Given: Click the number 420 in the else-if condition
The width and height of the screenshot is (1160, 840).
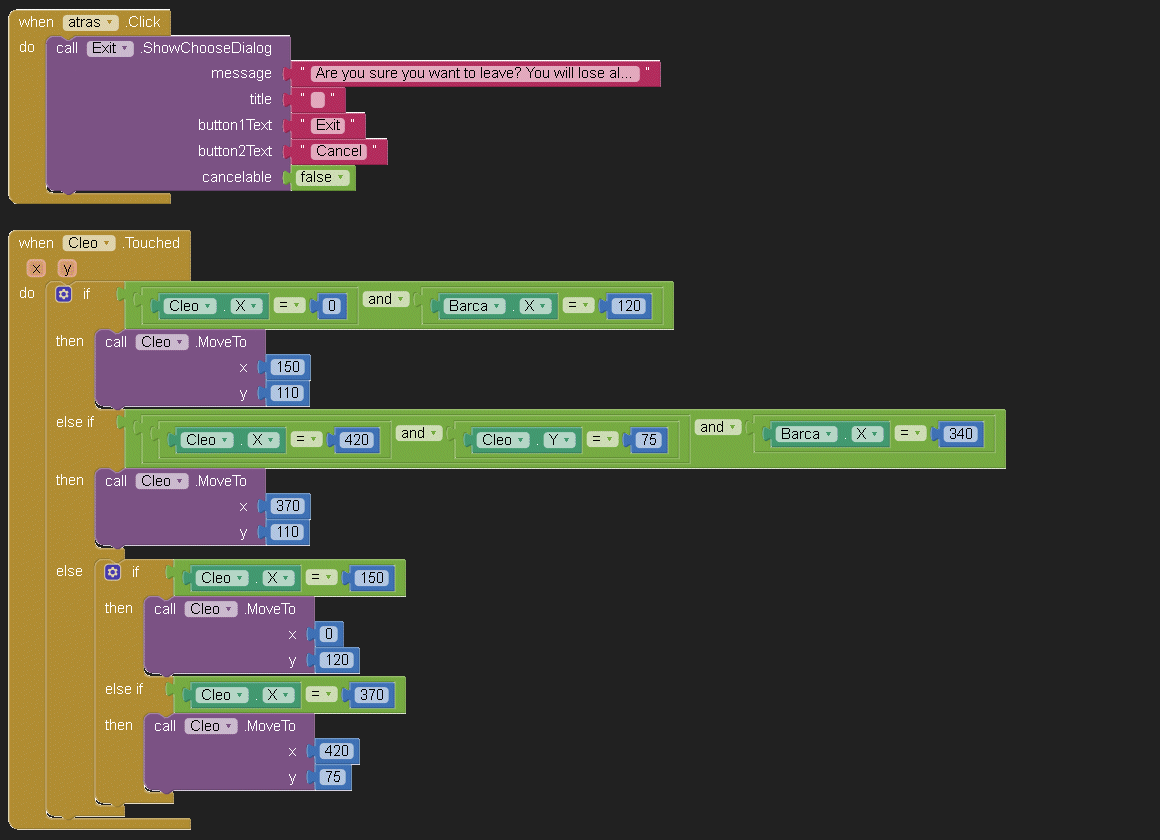Looking at the screenshot, I should [356, 440].
